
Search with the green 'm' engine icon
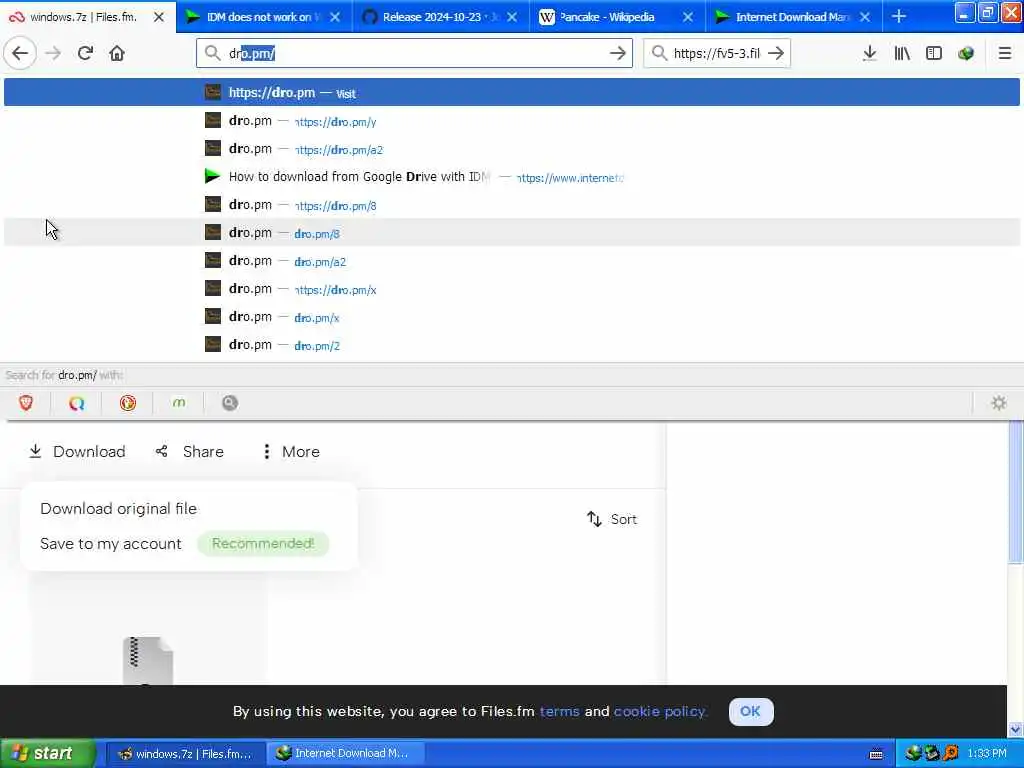[x=179, y=403]
